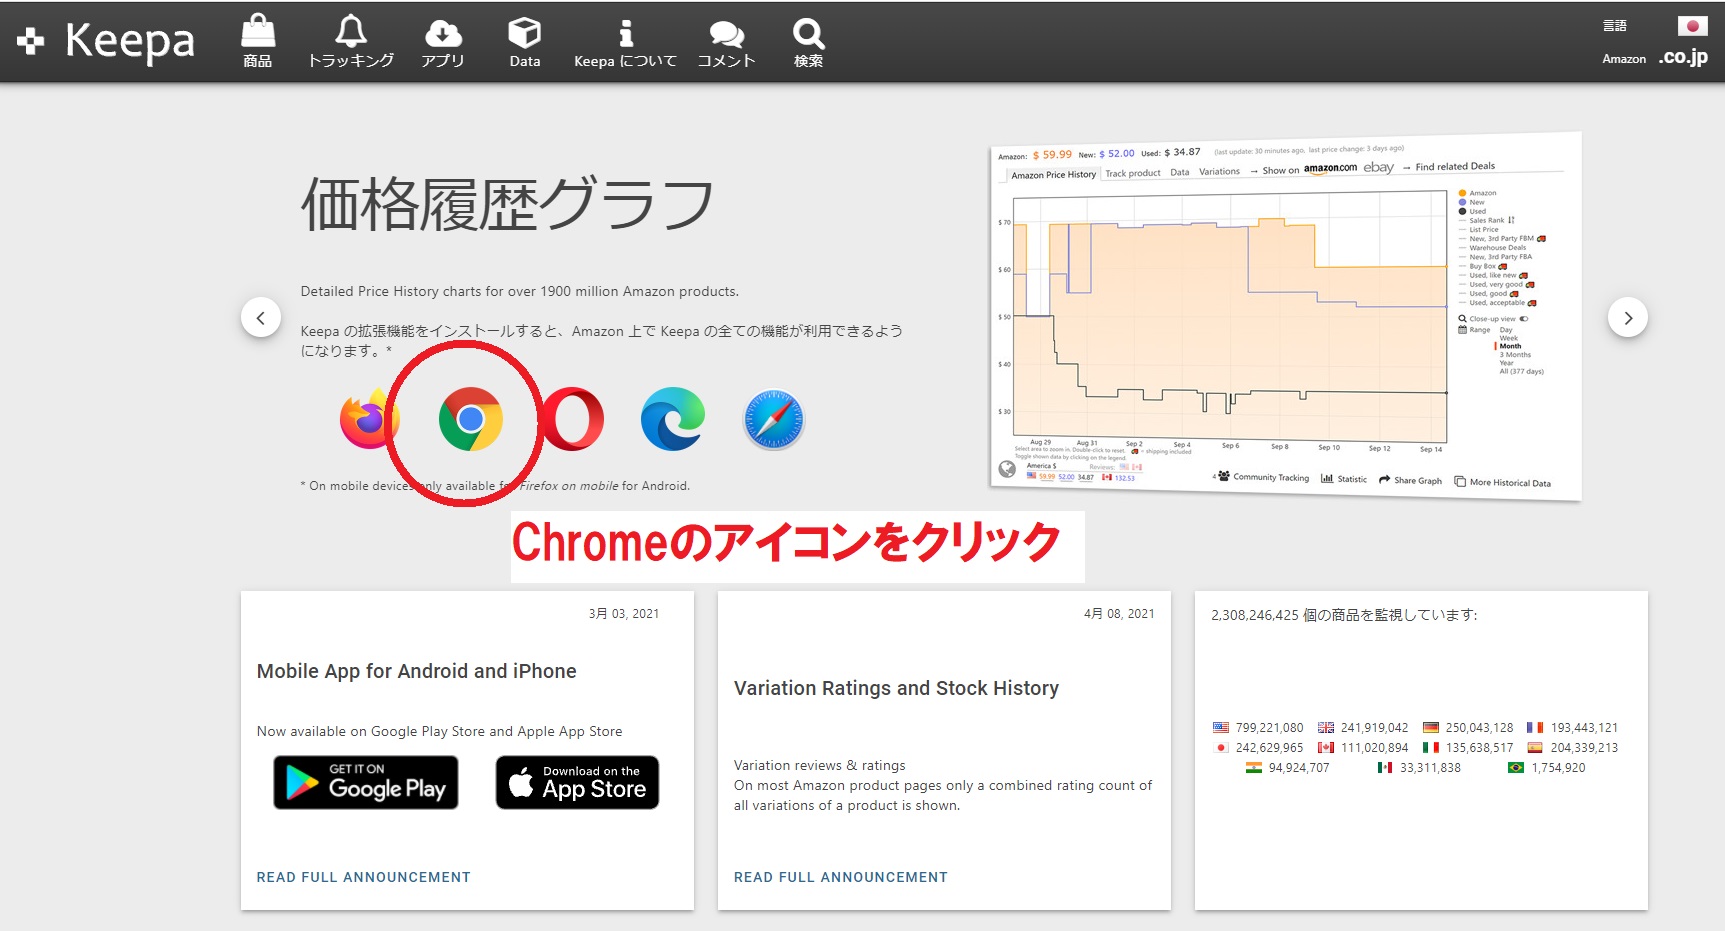Click French flag count 193,443,121

coord(1572,728)
